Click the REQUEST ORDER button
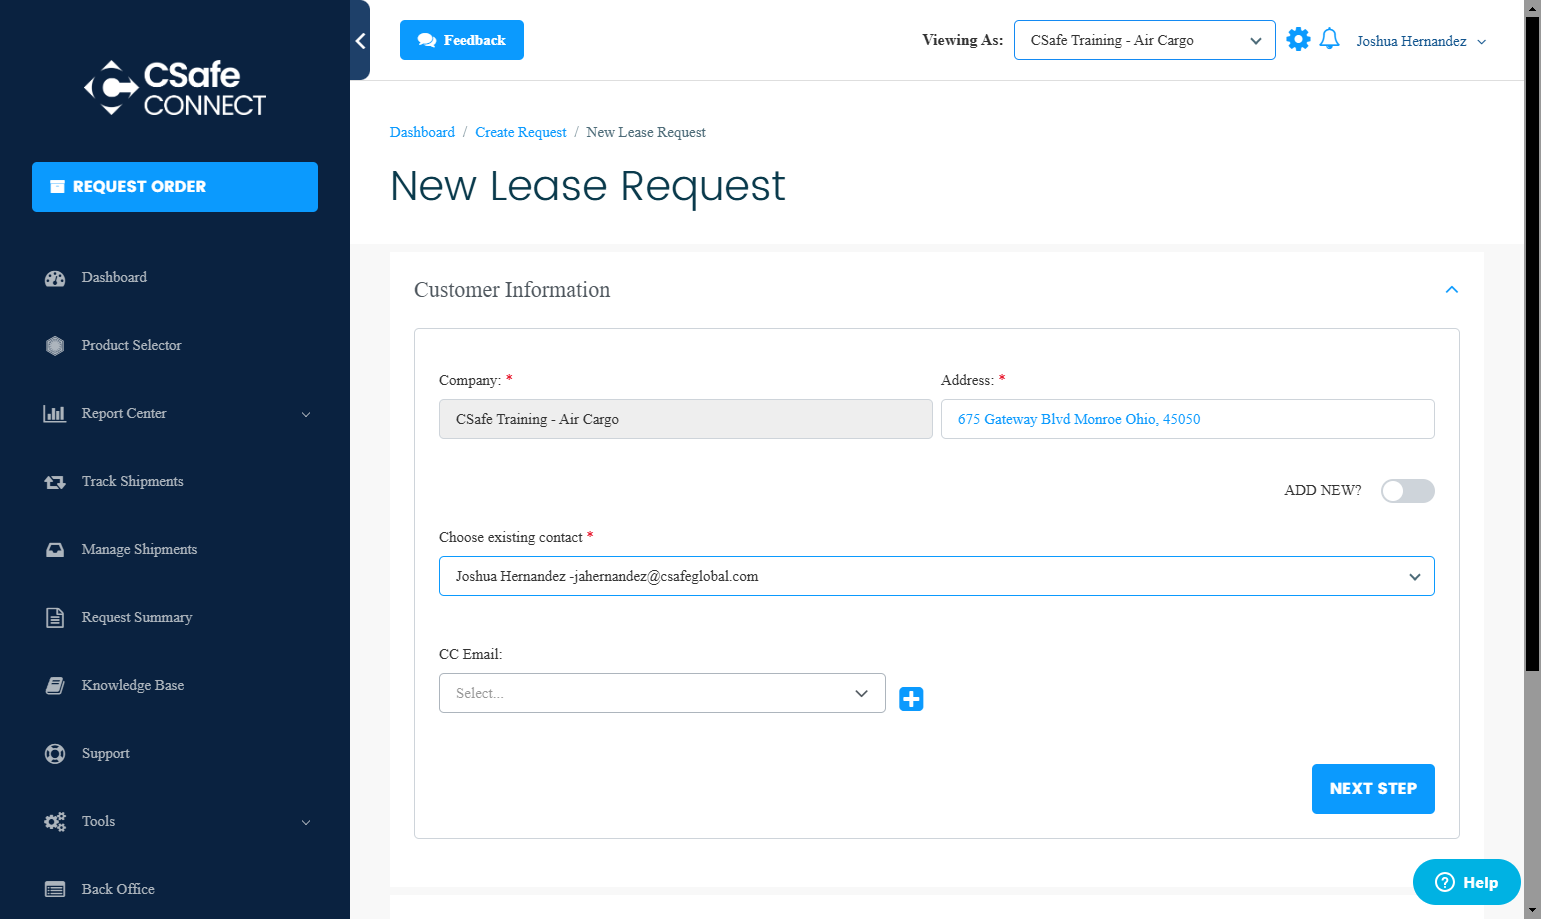The height and width of the screenshot is (919, 1541). pos(175,187)
